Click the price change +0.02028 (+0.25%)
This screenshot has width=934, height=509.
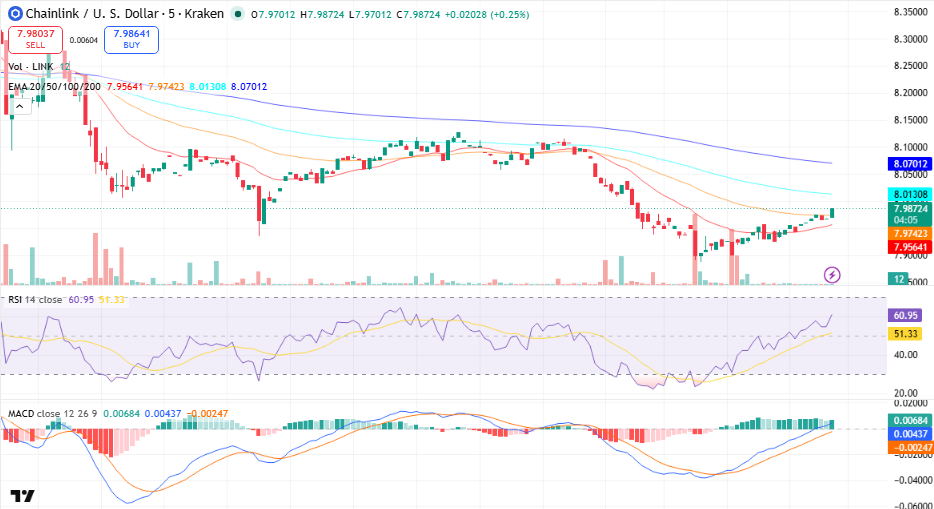487,14
